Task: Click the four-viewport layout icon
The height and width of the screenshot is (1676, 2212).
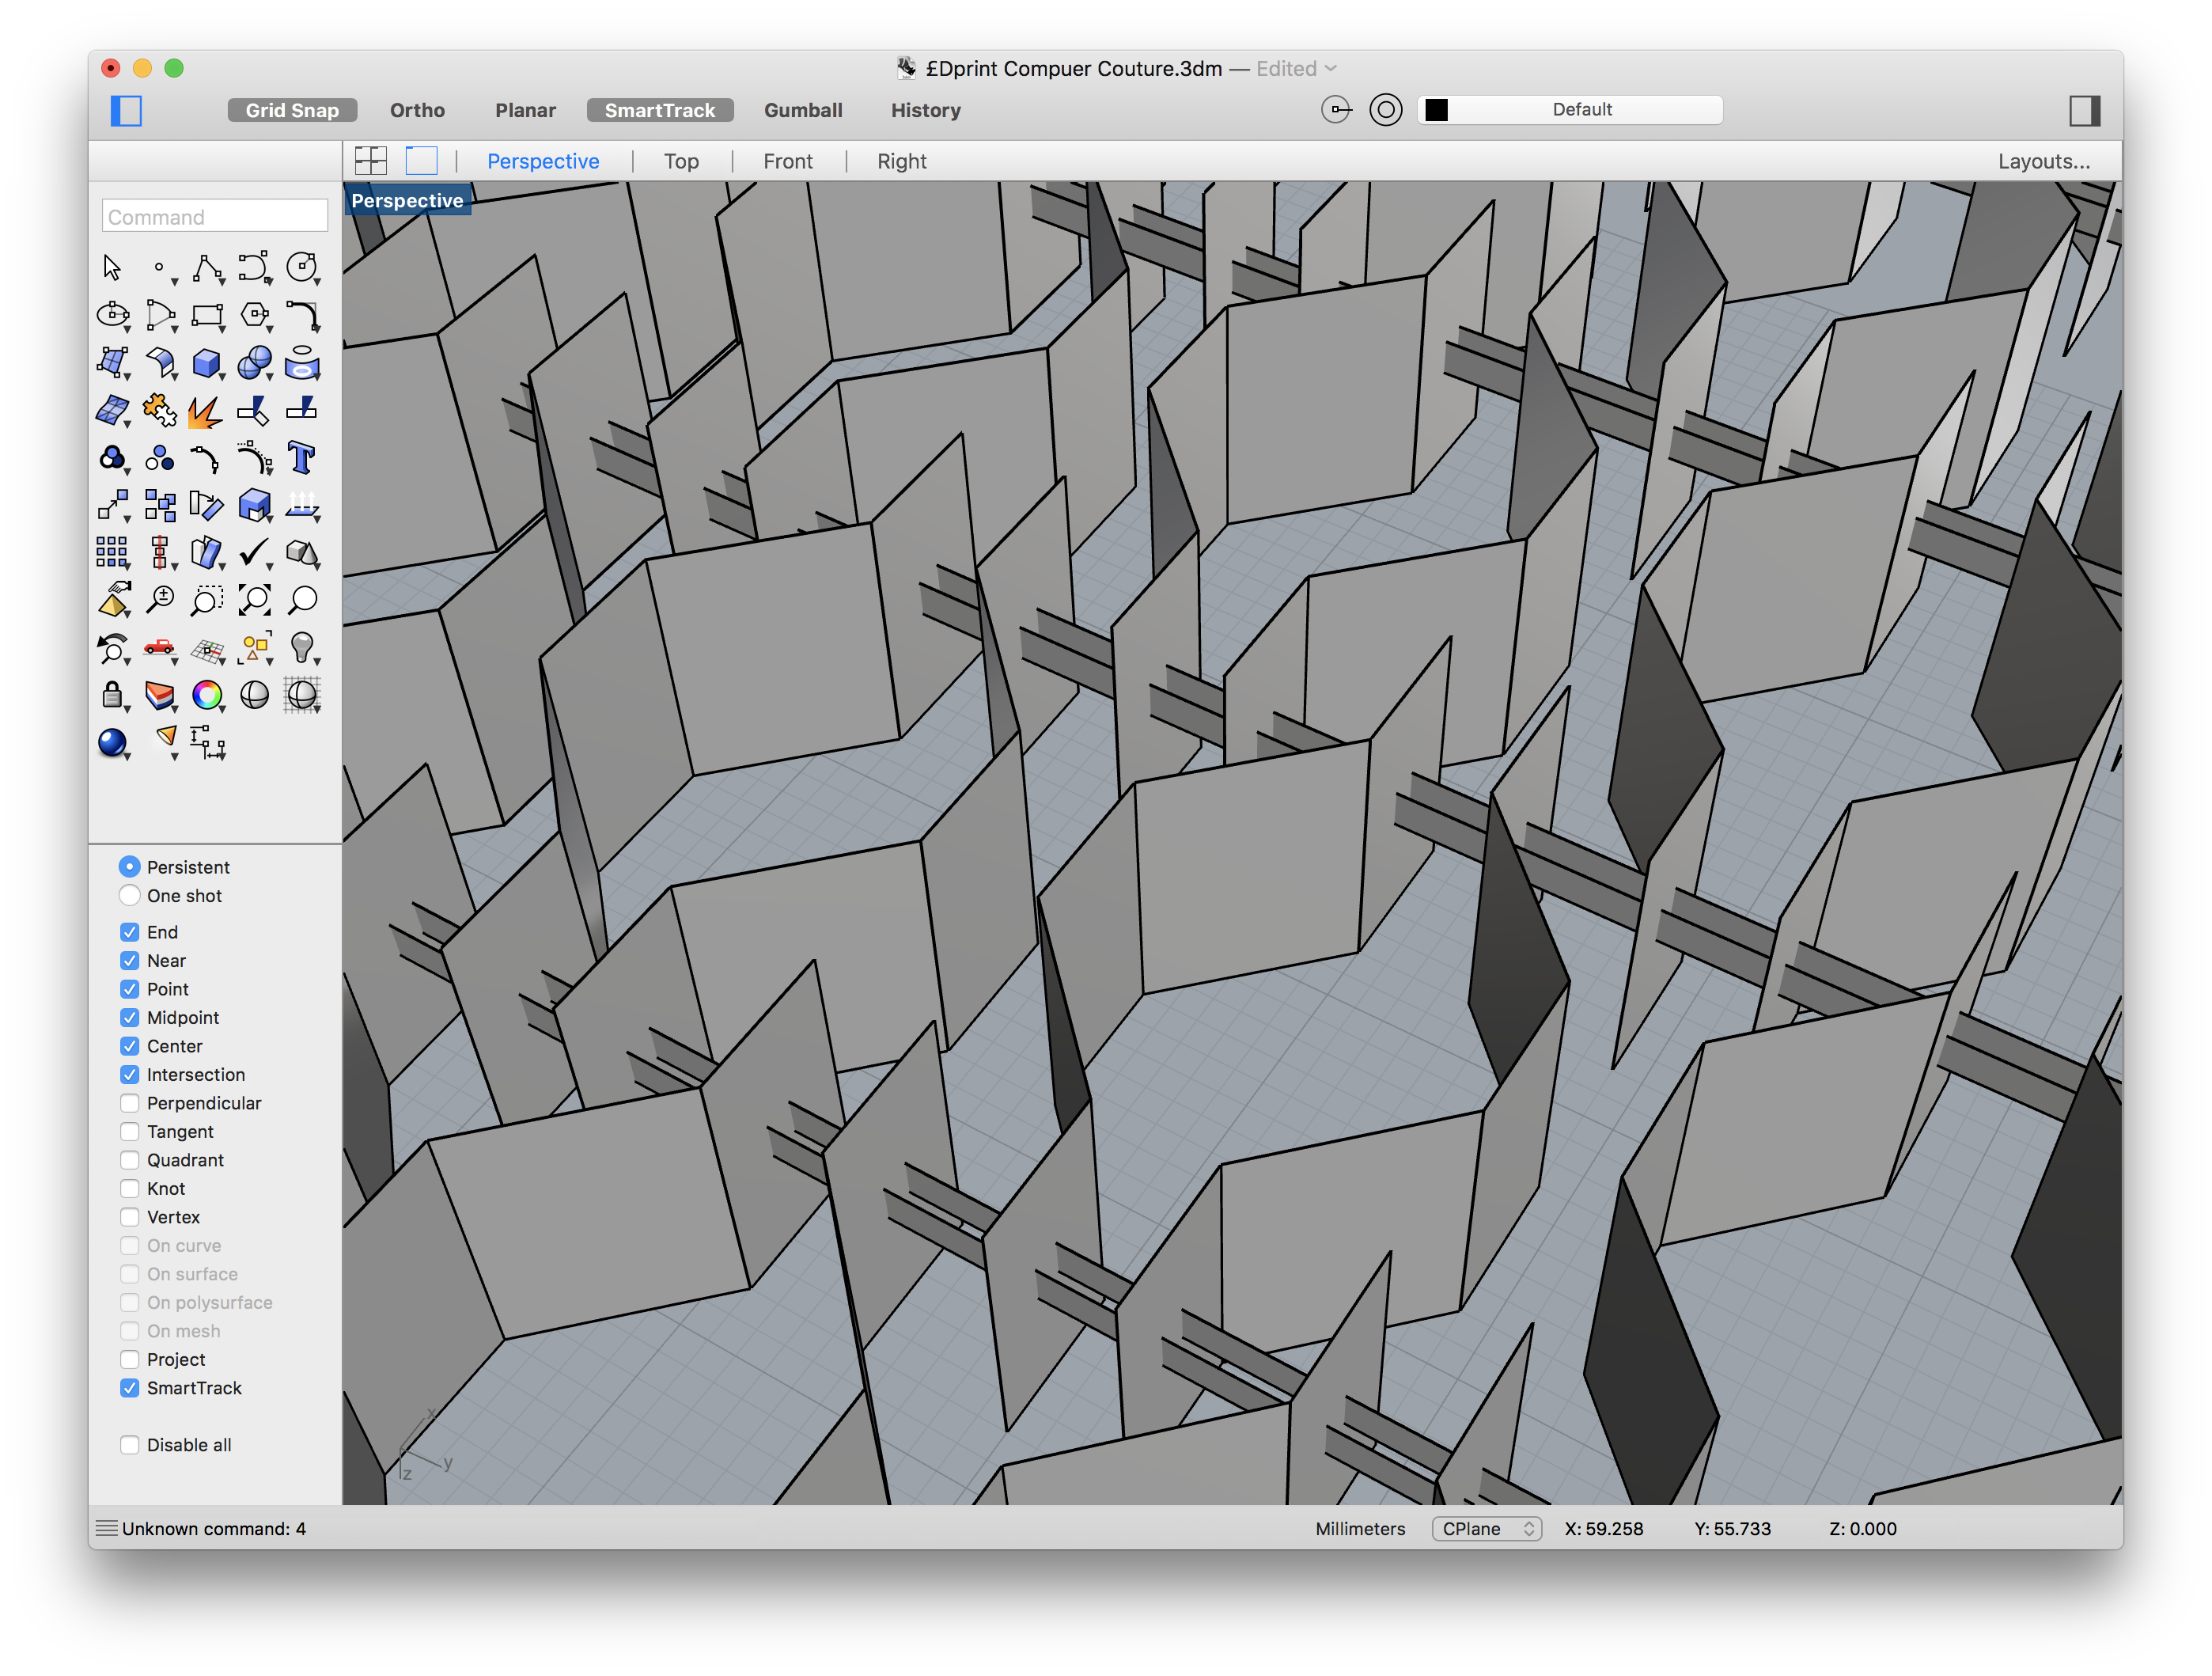Action: 370,161
